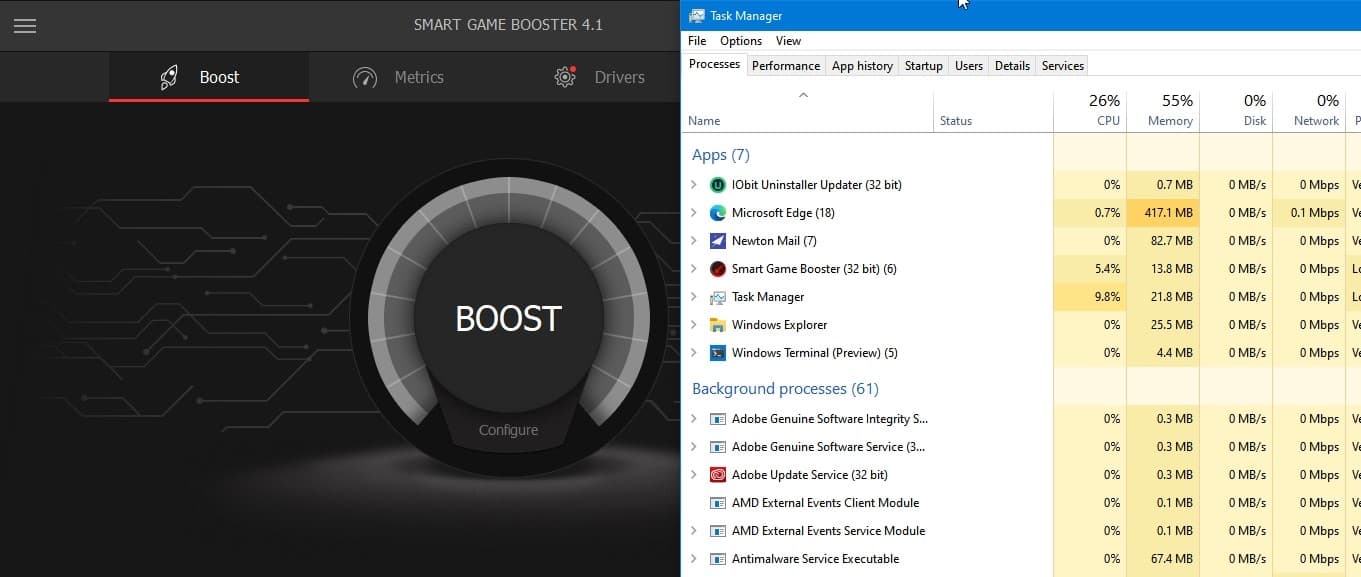This screenshot has width=1361, height=577.
Task: Click the Newton Mail process icon
Action: [x=717, y=241]
